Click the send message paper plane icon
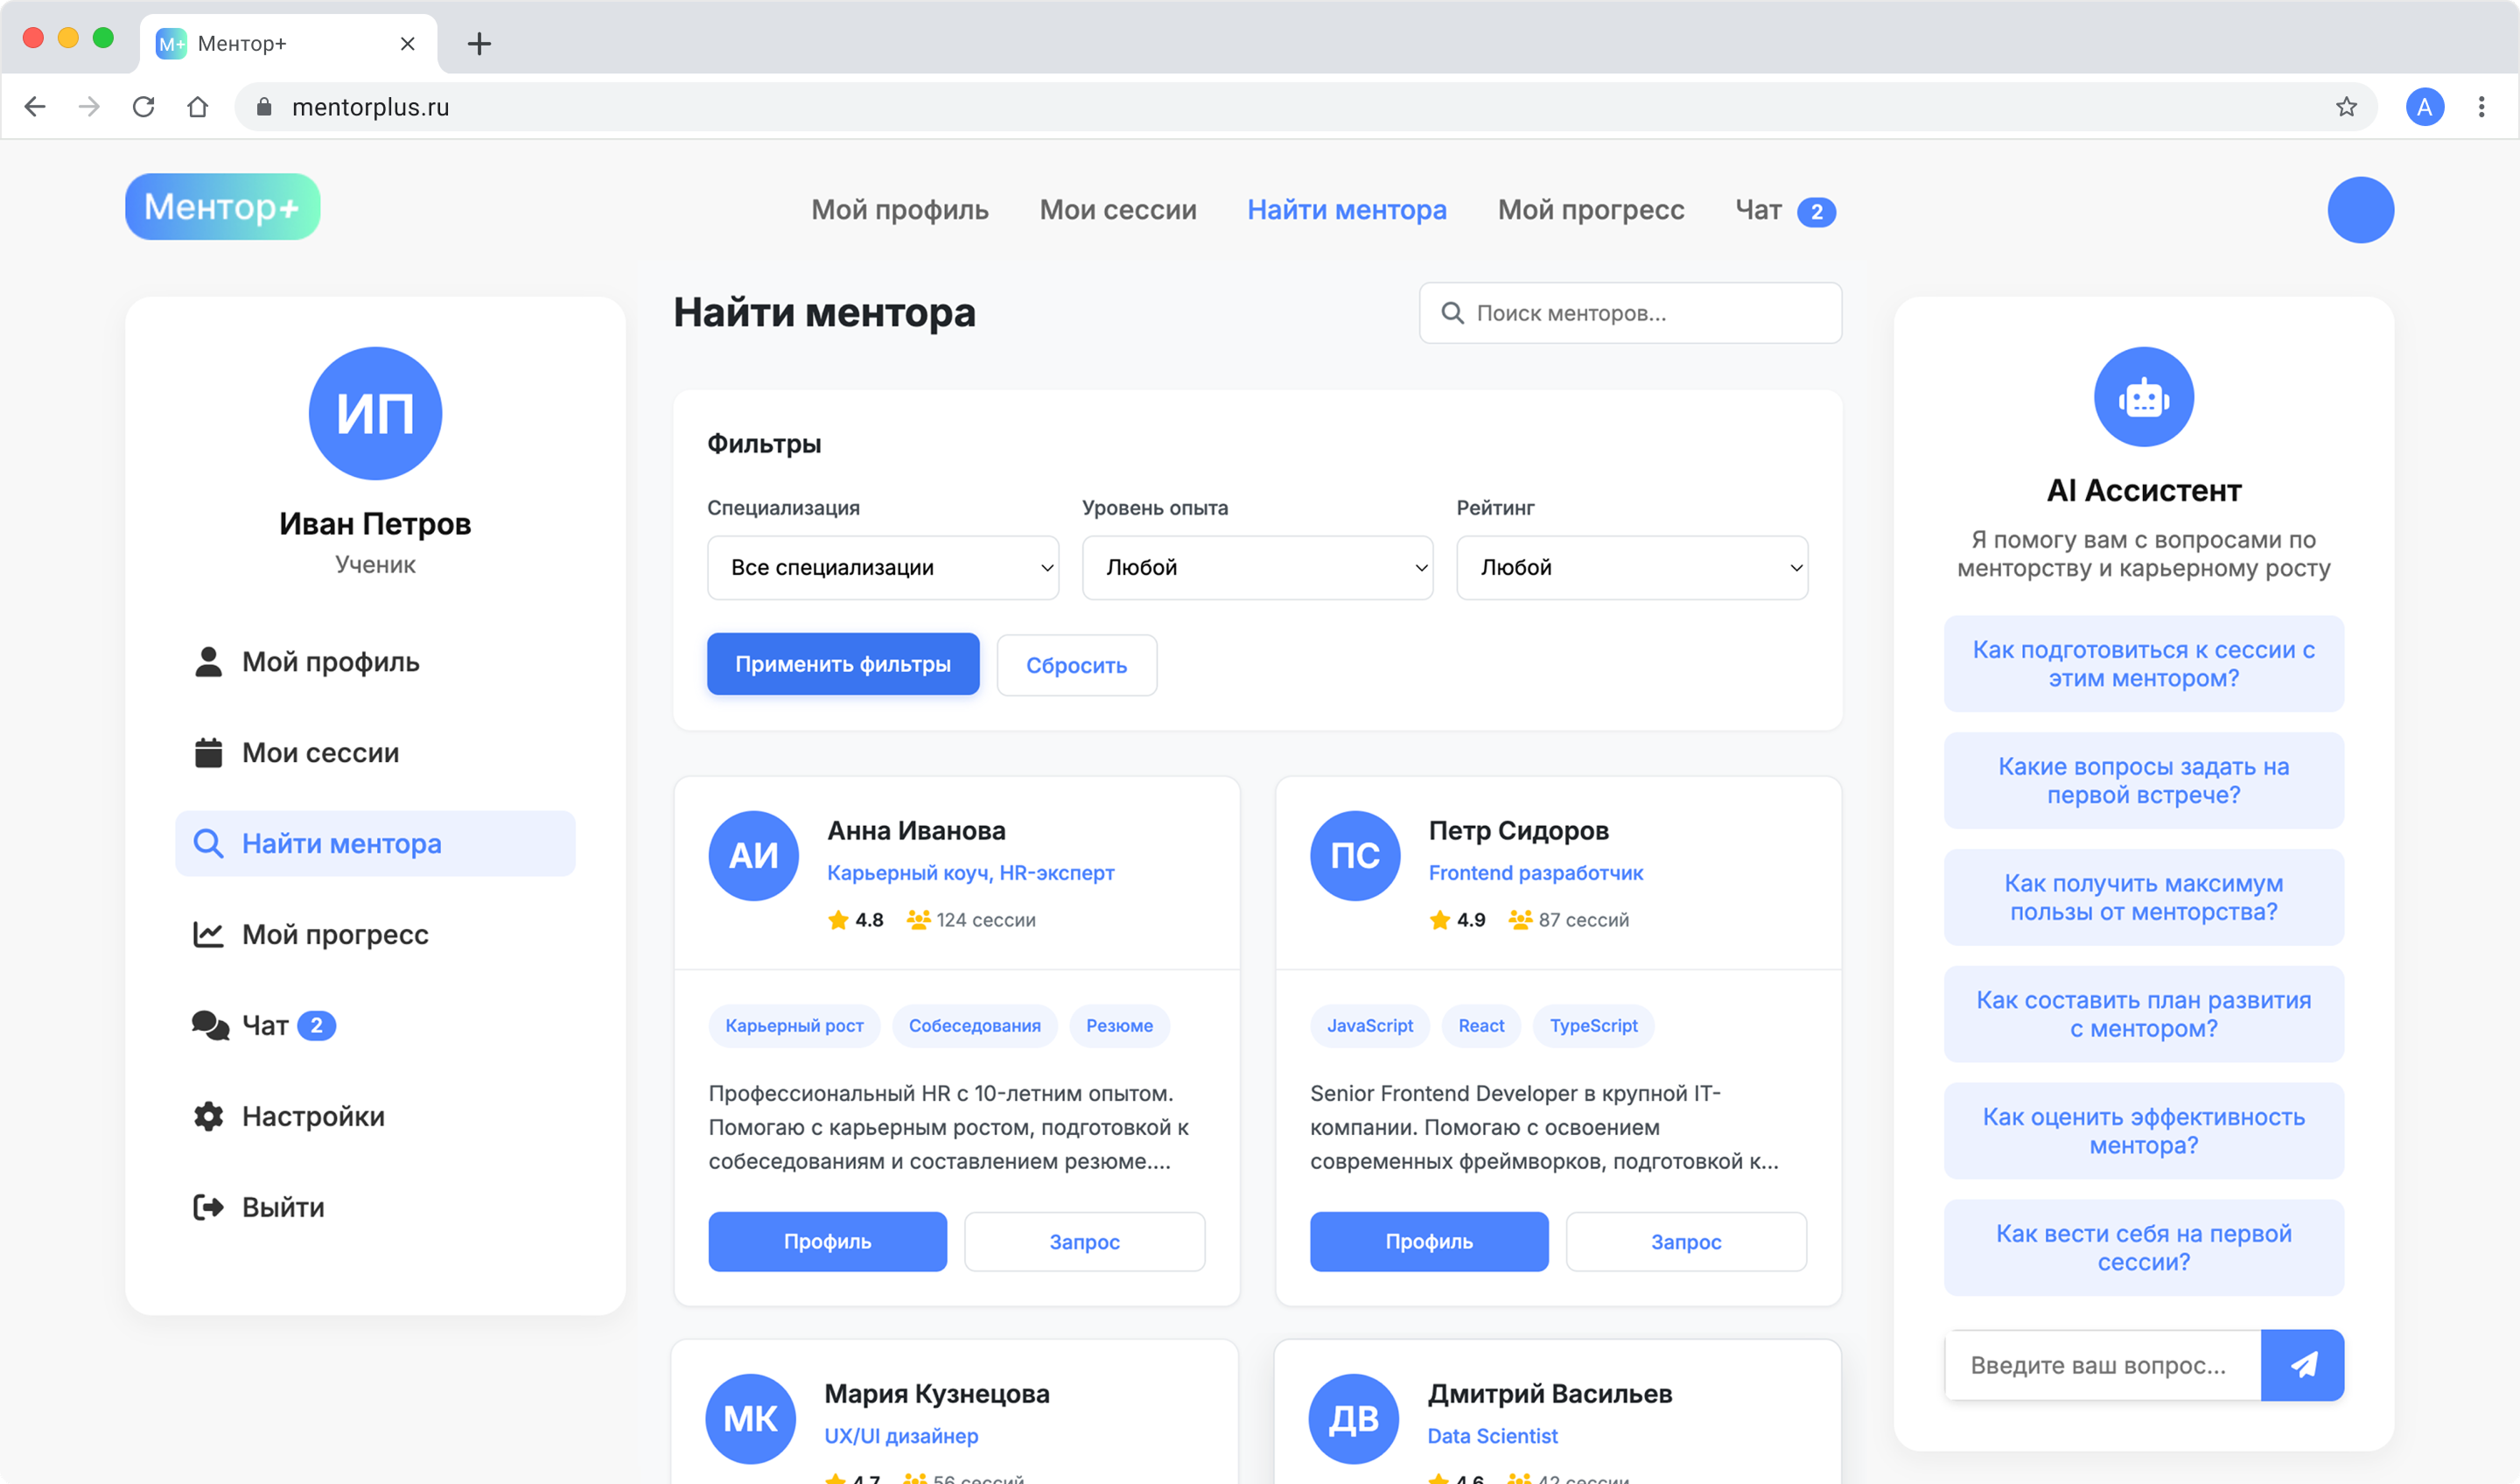This screenshot has height=1484, width=2520. (2302, 1365)
